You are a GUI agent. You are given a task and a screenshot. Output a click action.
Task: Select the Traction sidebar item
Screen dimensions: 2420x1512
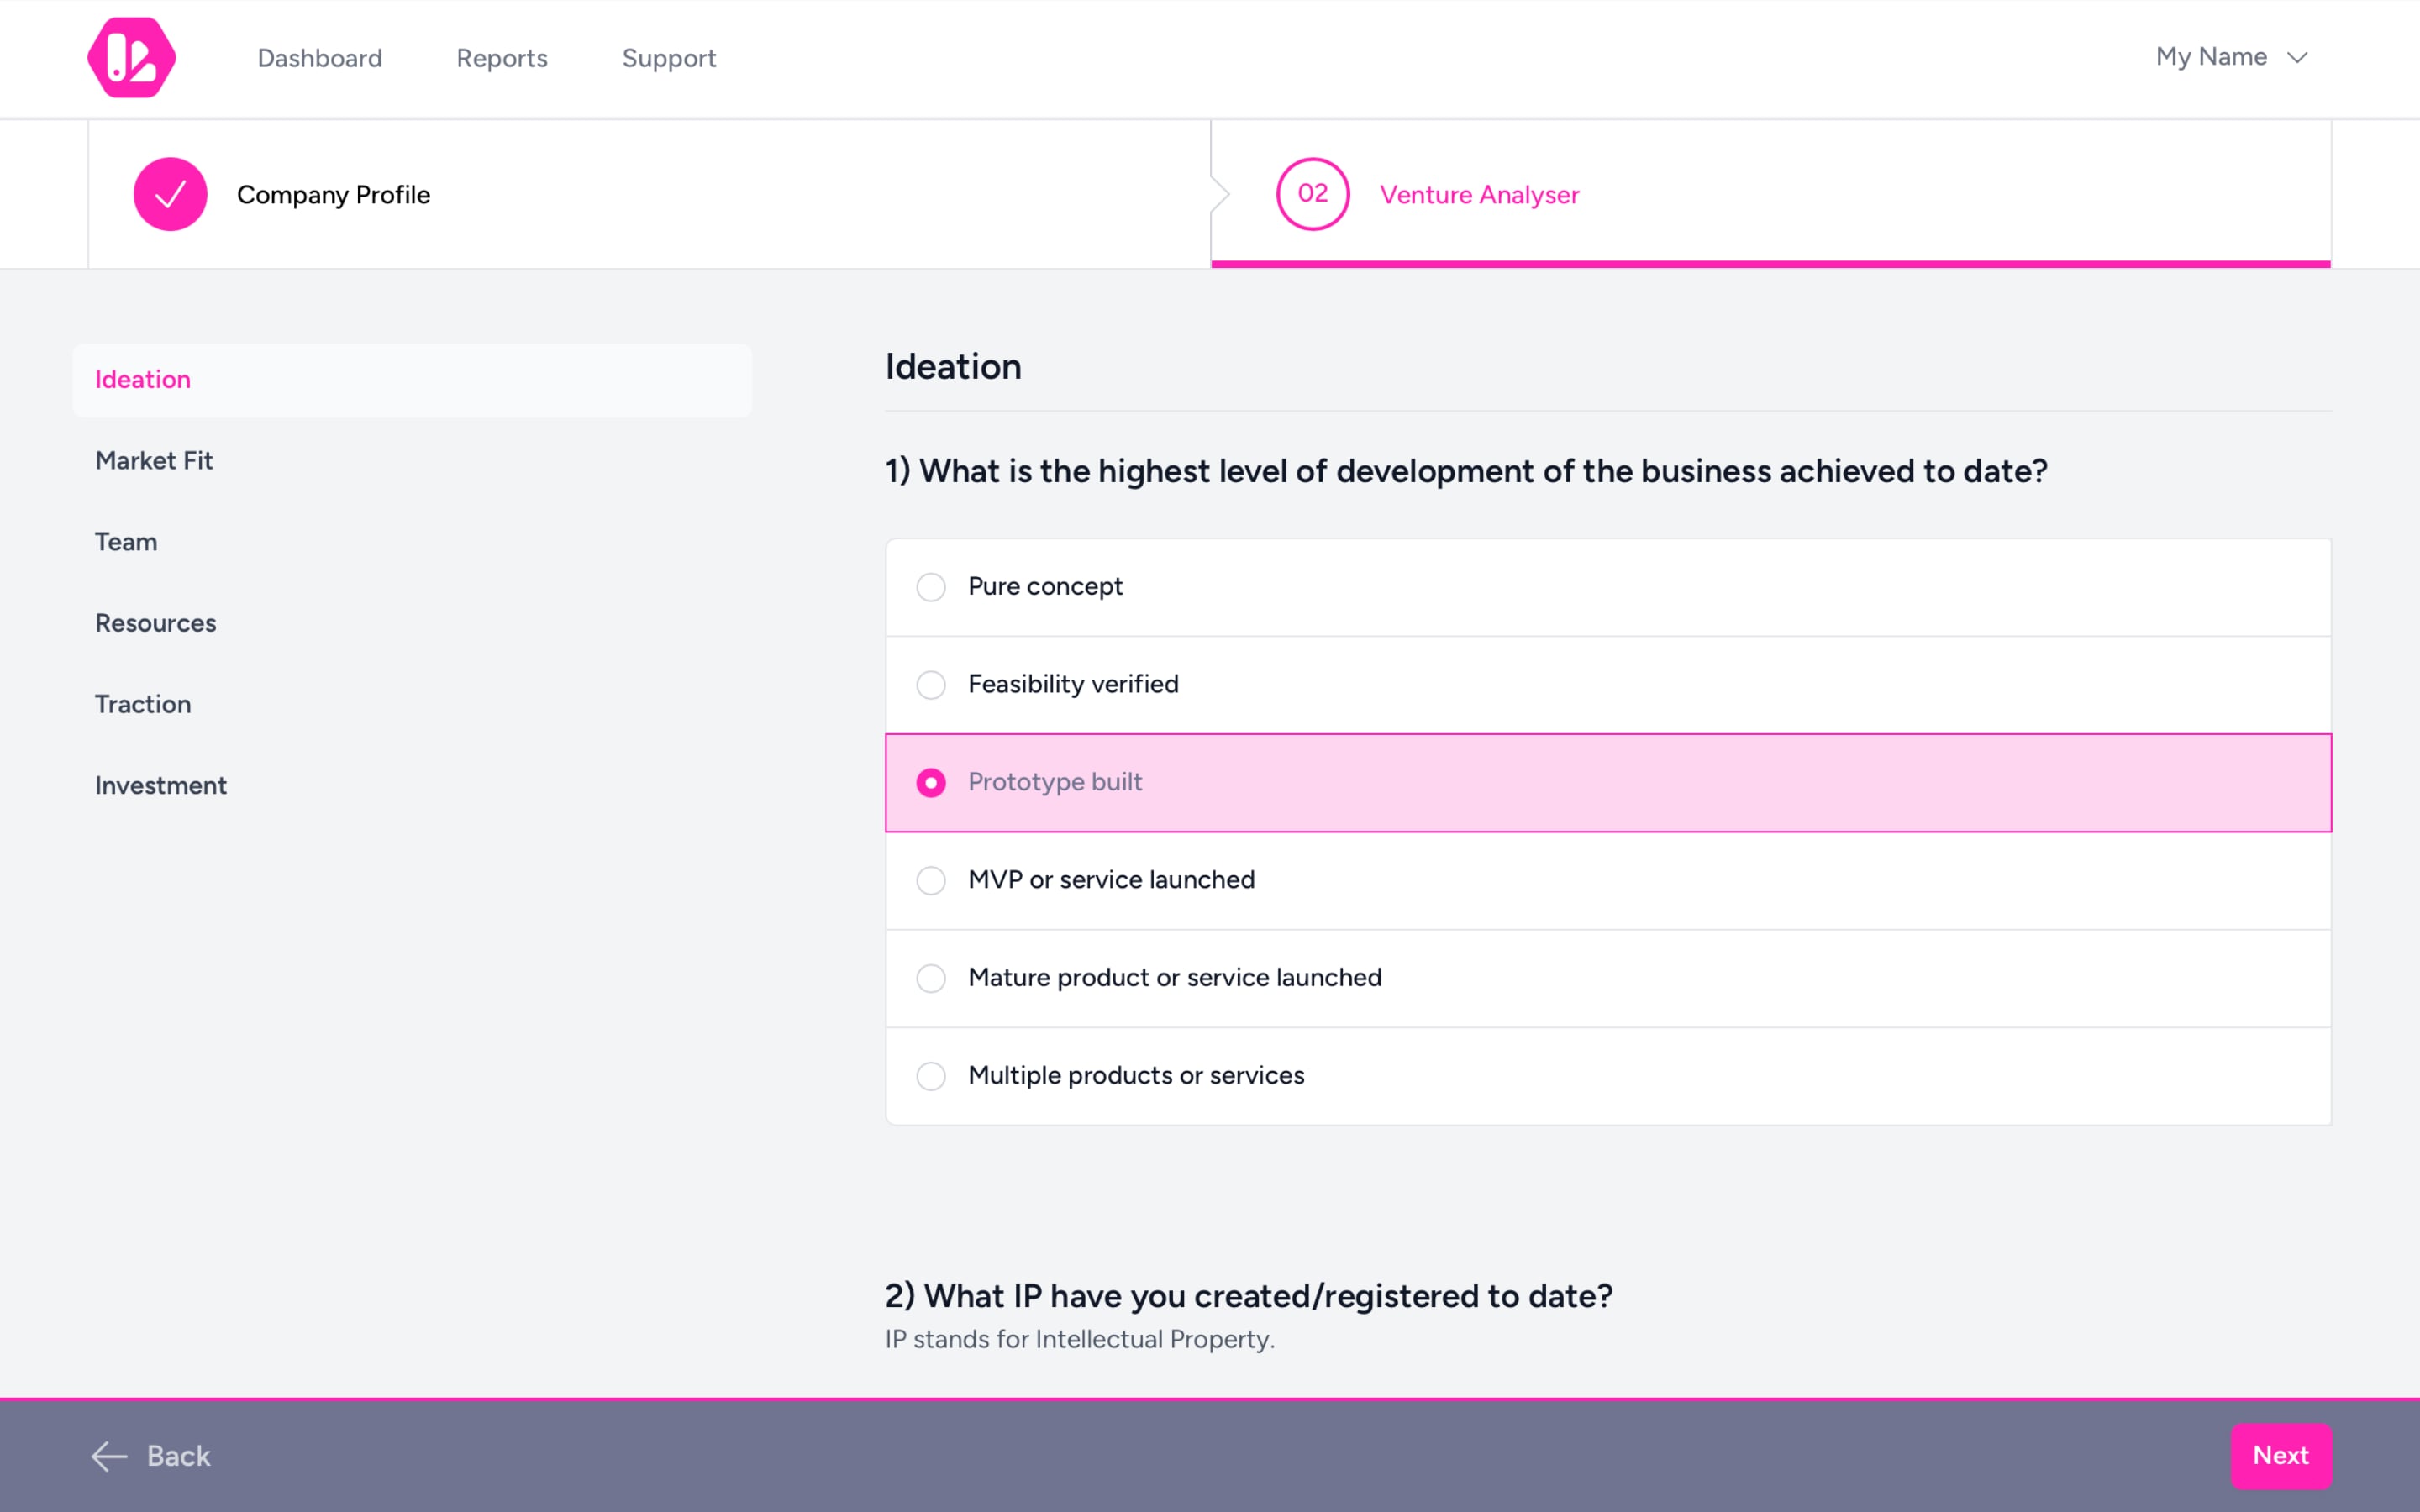pos(143,704)
